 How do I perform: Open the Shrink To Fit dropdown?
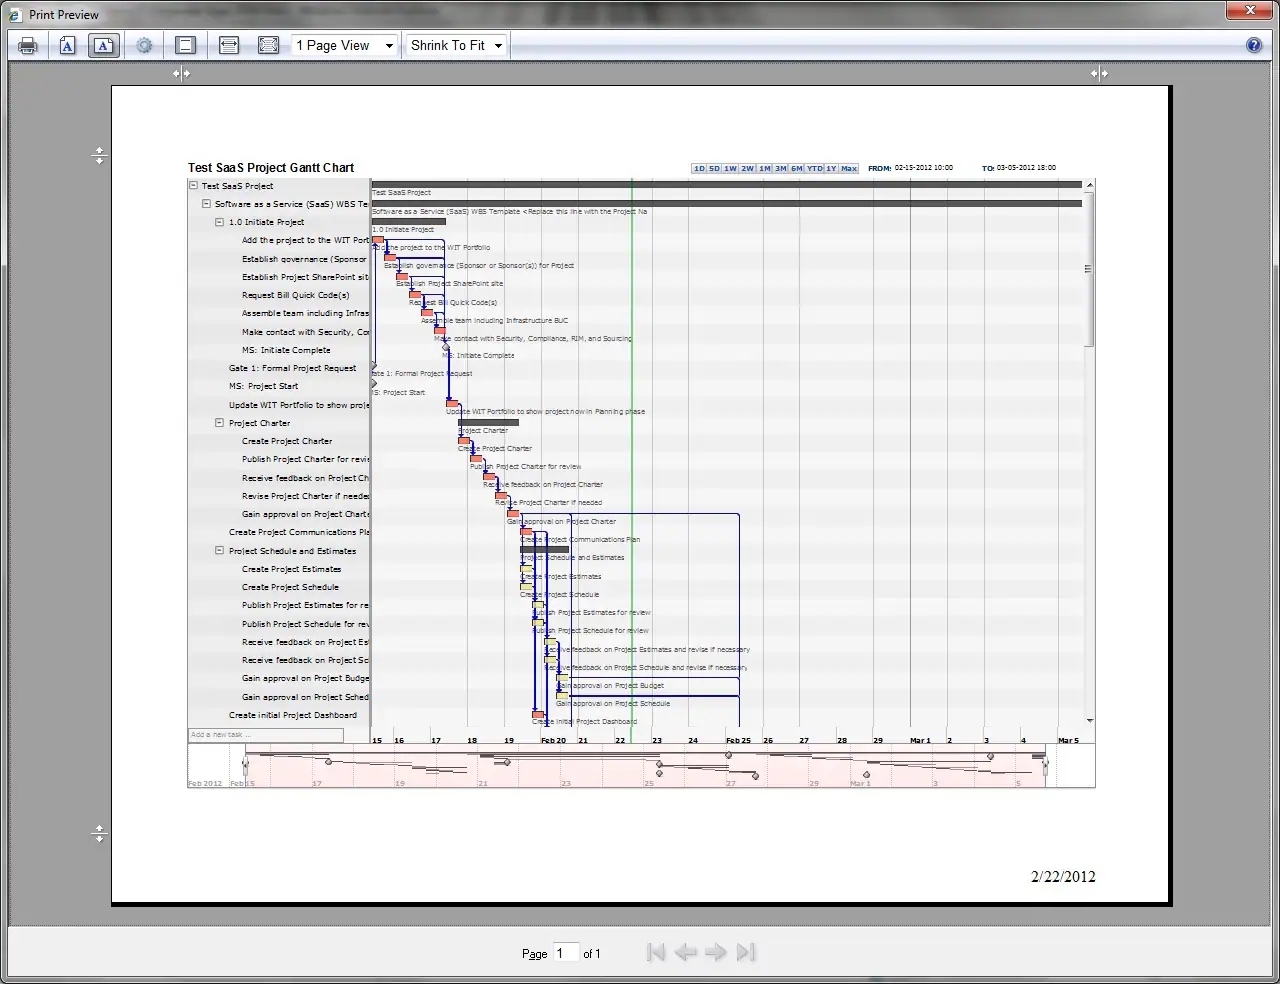[x=456, y=46]
